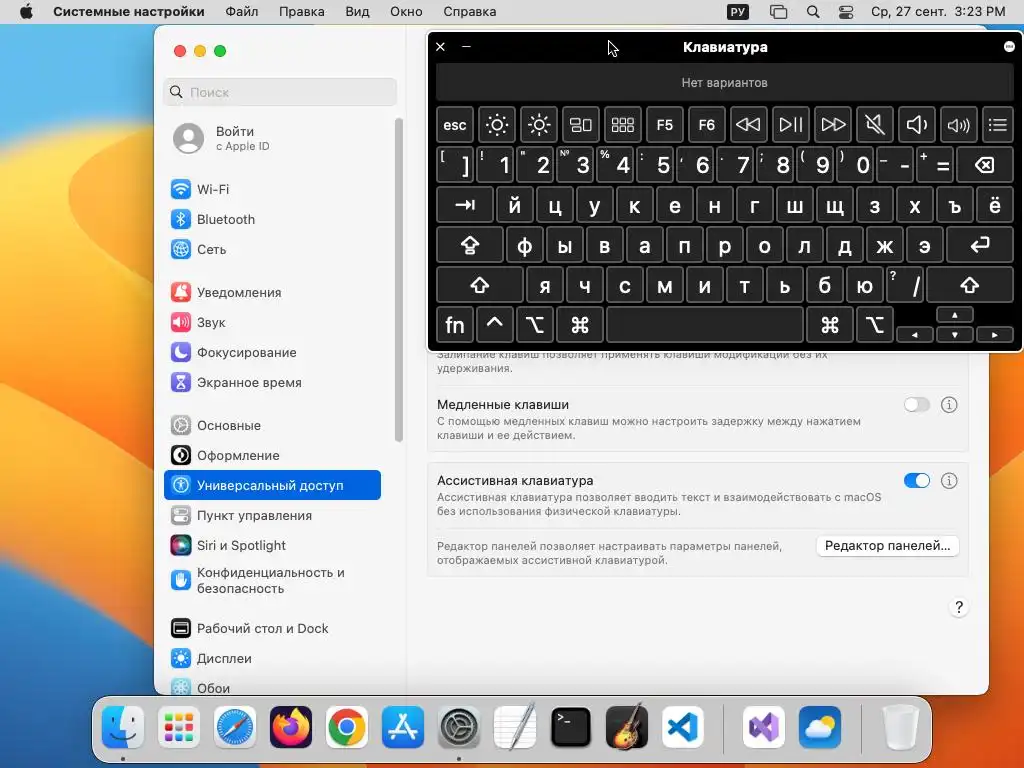Lower brightness with the dim sun key
Screen dimensions: 1024x768
(496, 125)
